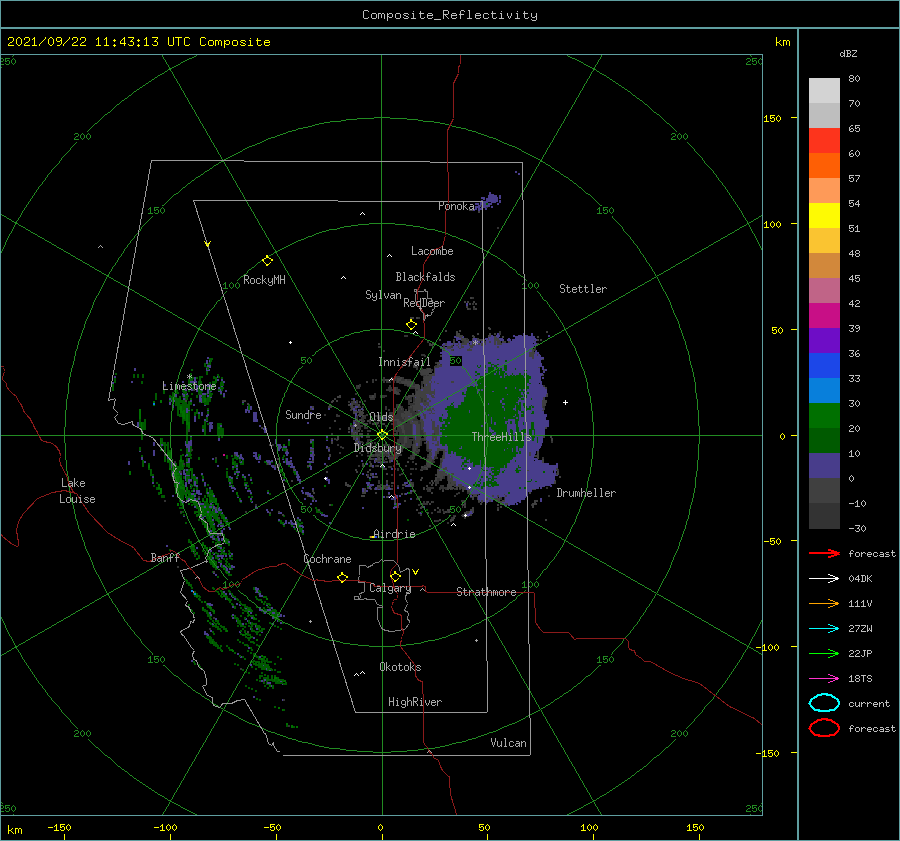Image resolution: width=900 pixels, height=841 pixels.
Task: Click the Calgary city label
Action: [390, 588]
